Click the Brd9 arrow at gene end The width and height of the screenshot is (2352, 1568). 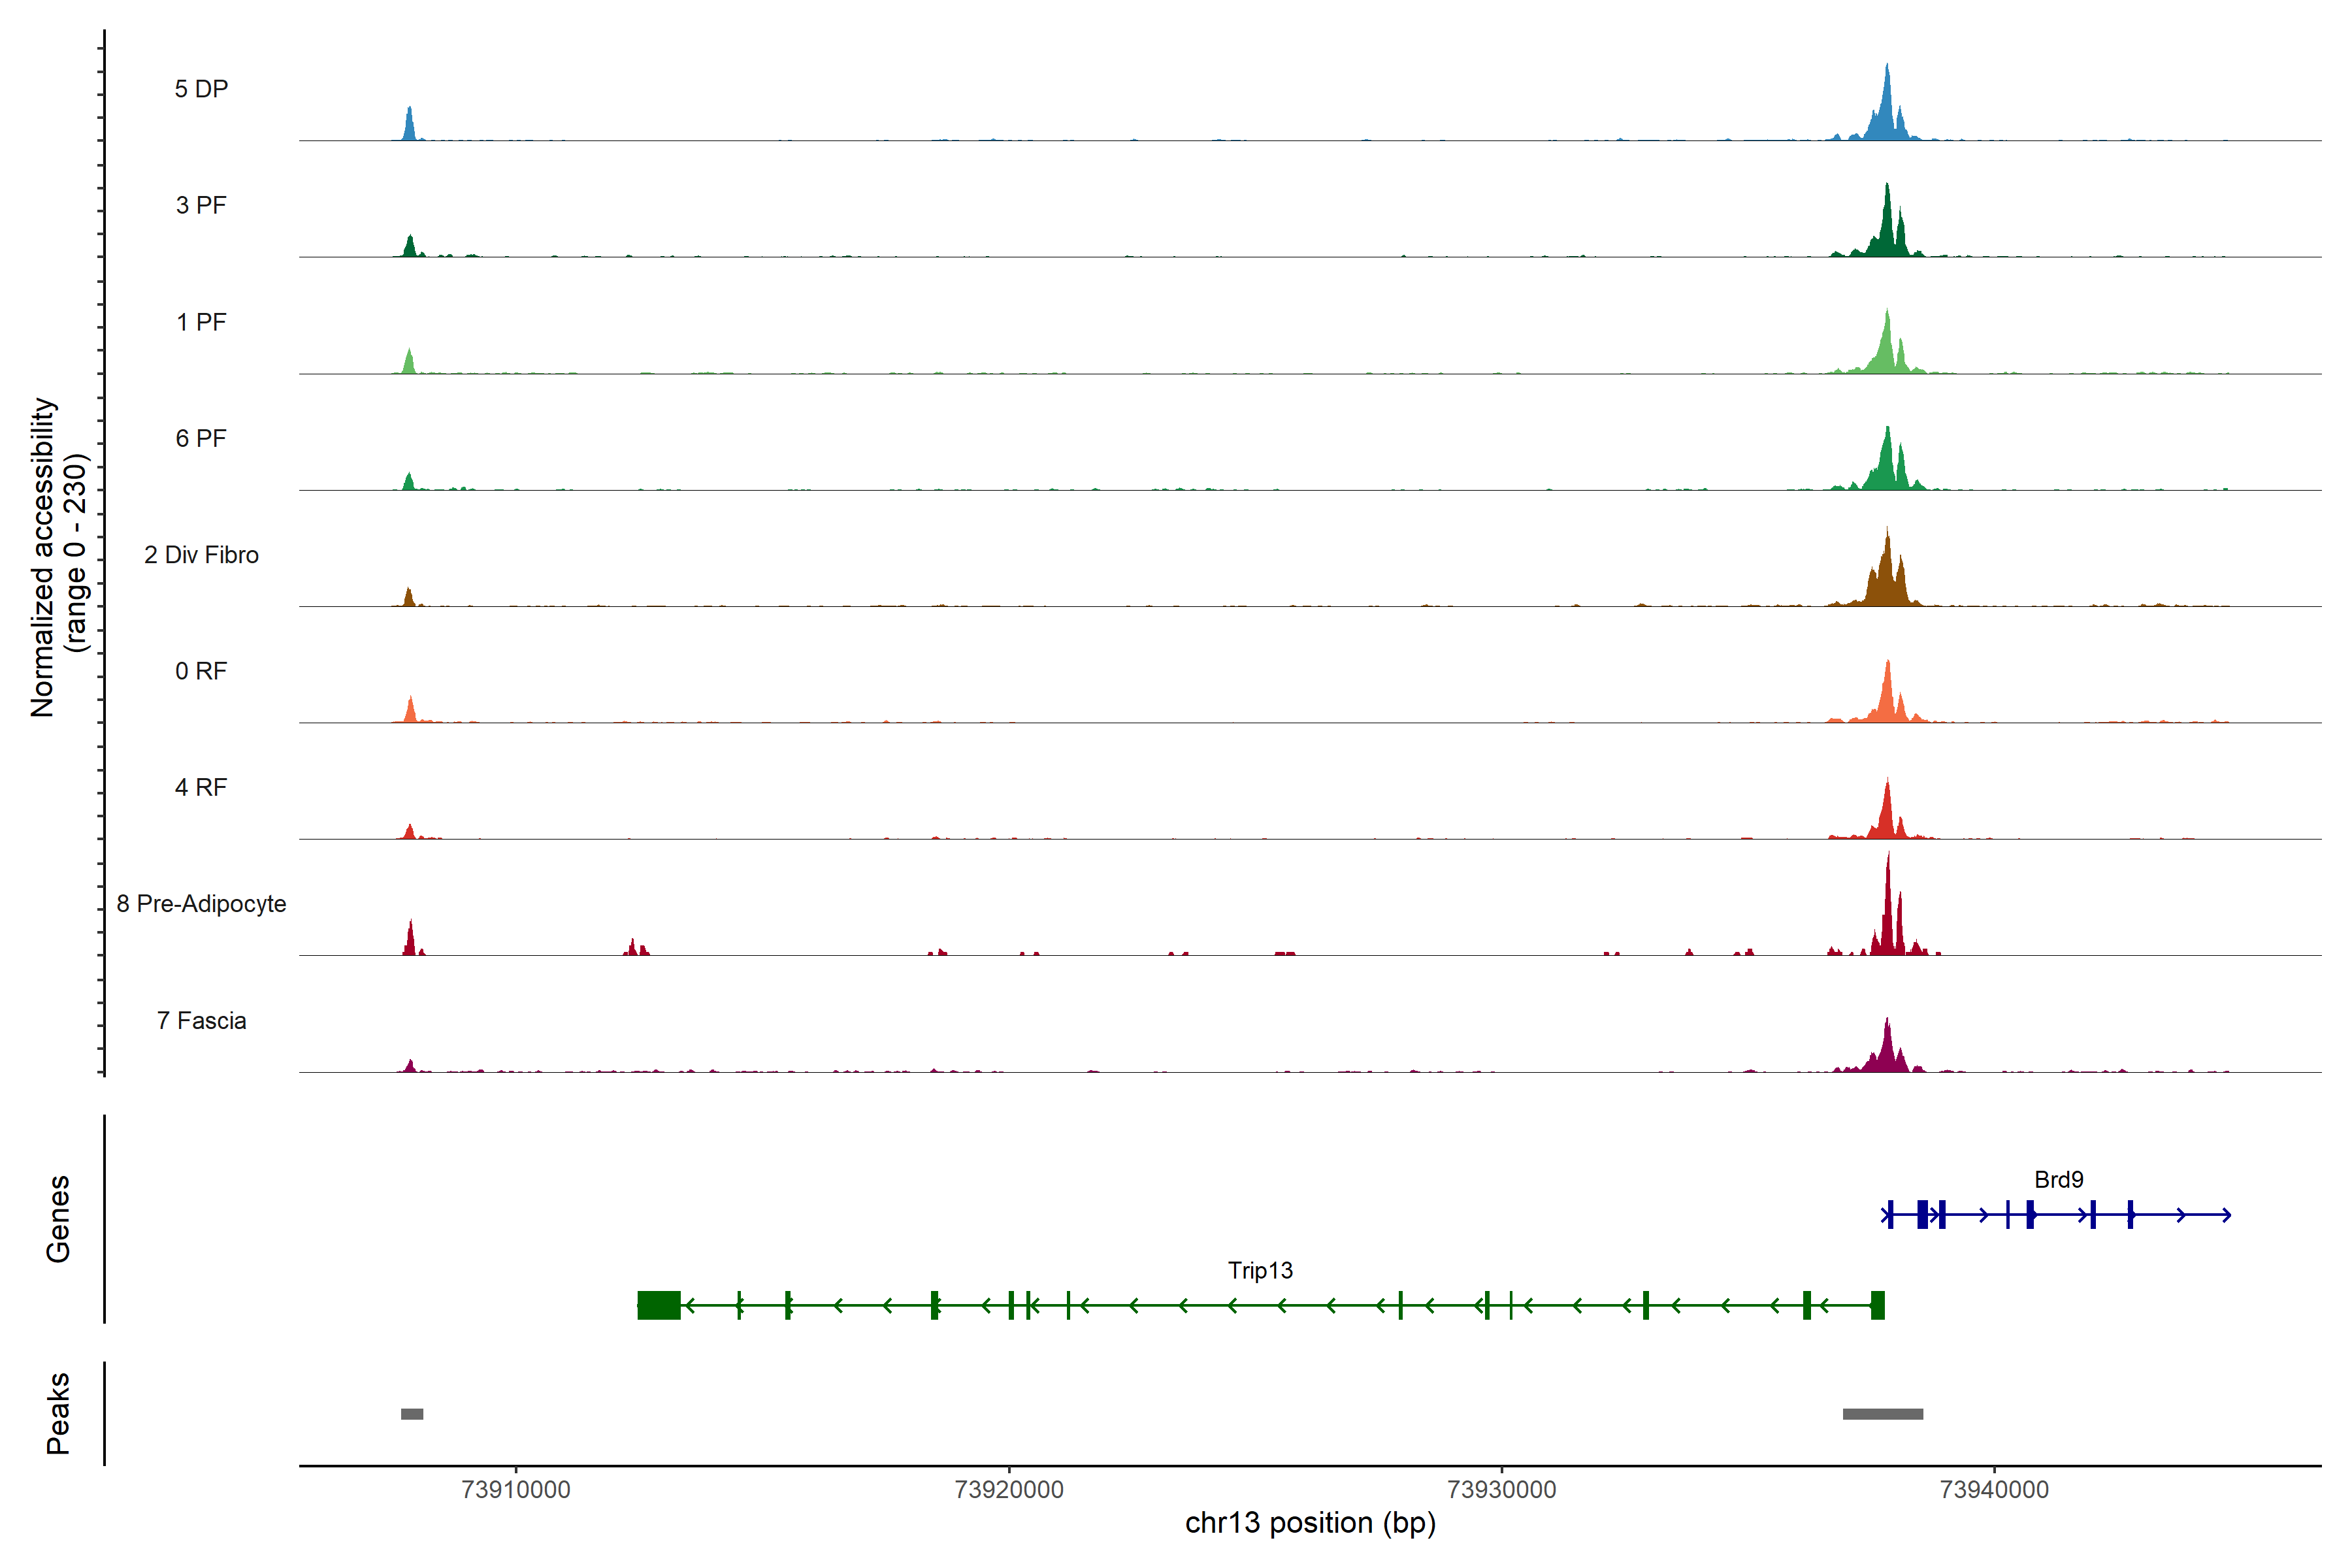tap(2226, 1215)
